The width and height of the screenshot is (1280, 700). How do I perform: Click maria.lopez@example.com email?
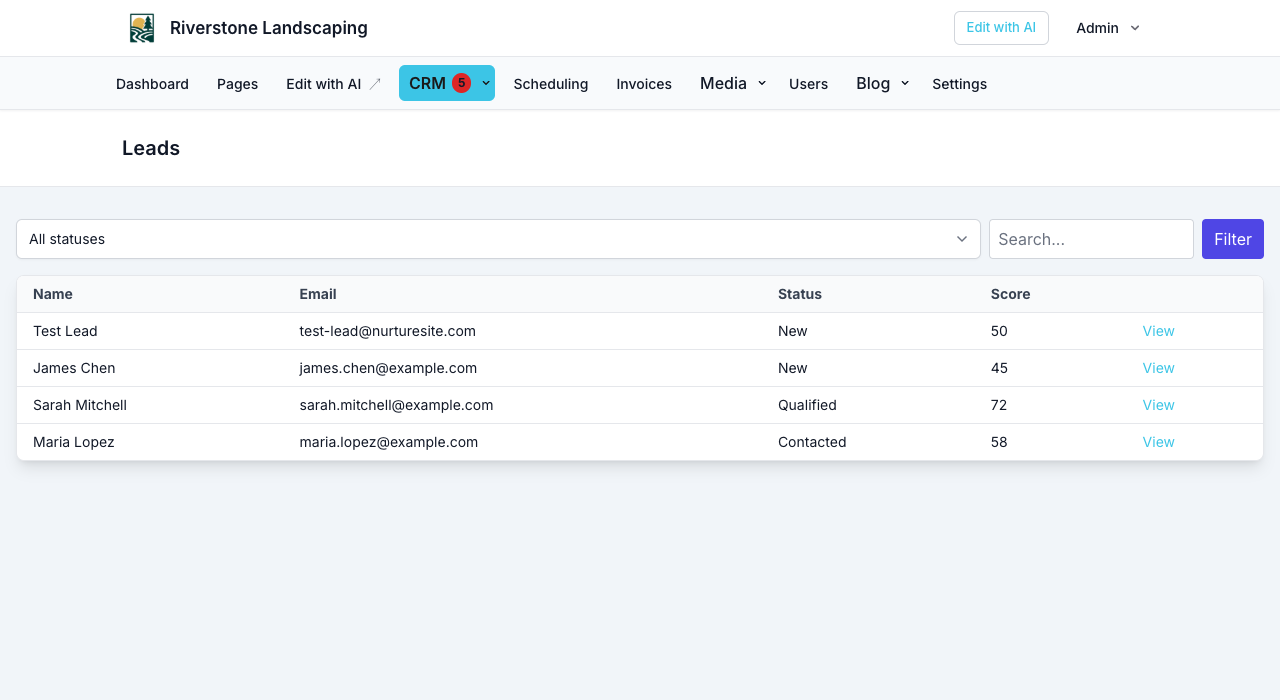point(388,442)
